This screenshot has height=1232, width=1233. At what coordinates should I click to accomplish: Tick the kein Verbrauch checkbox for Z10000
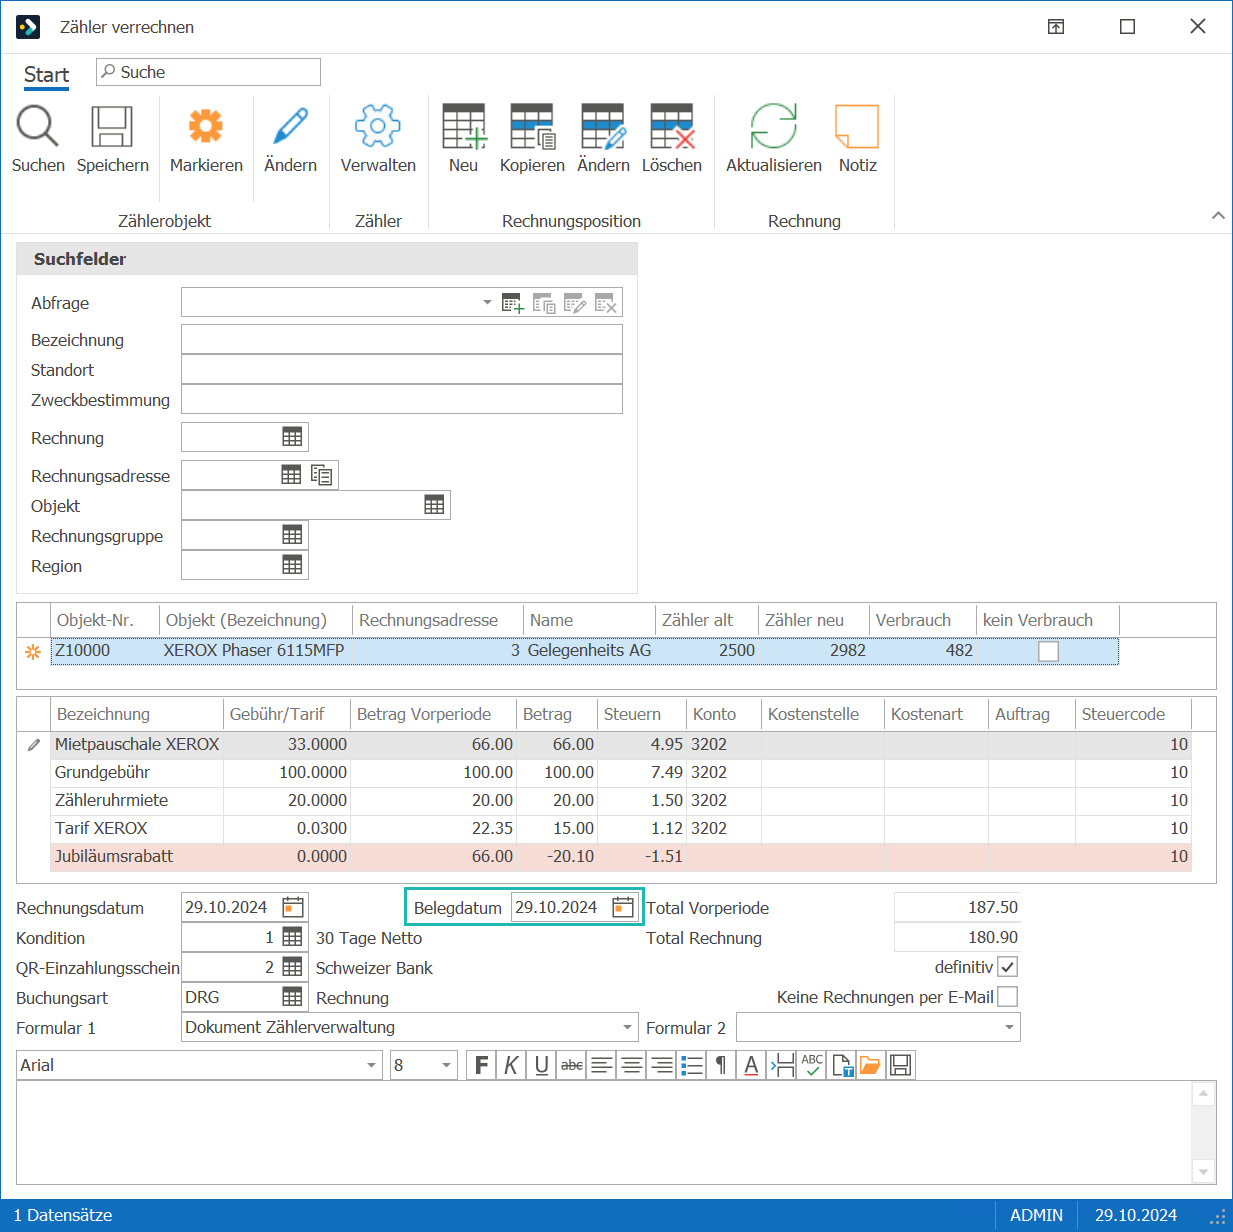pyautogui.click(x=1048, y=651)
